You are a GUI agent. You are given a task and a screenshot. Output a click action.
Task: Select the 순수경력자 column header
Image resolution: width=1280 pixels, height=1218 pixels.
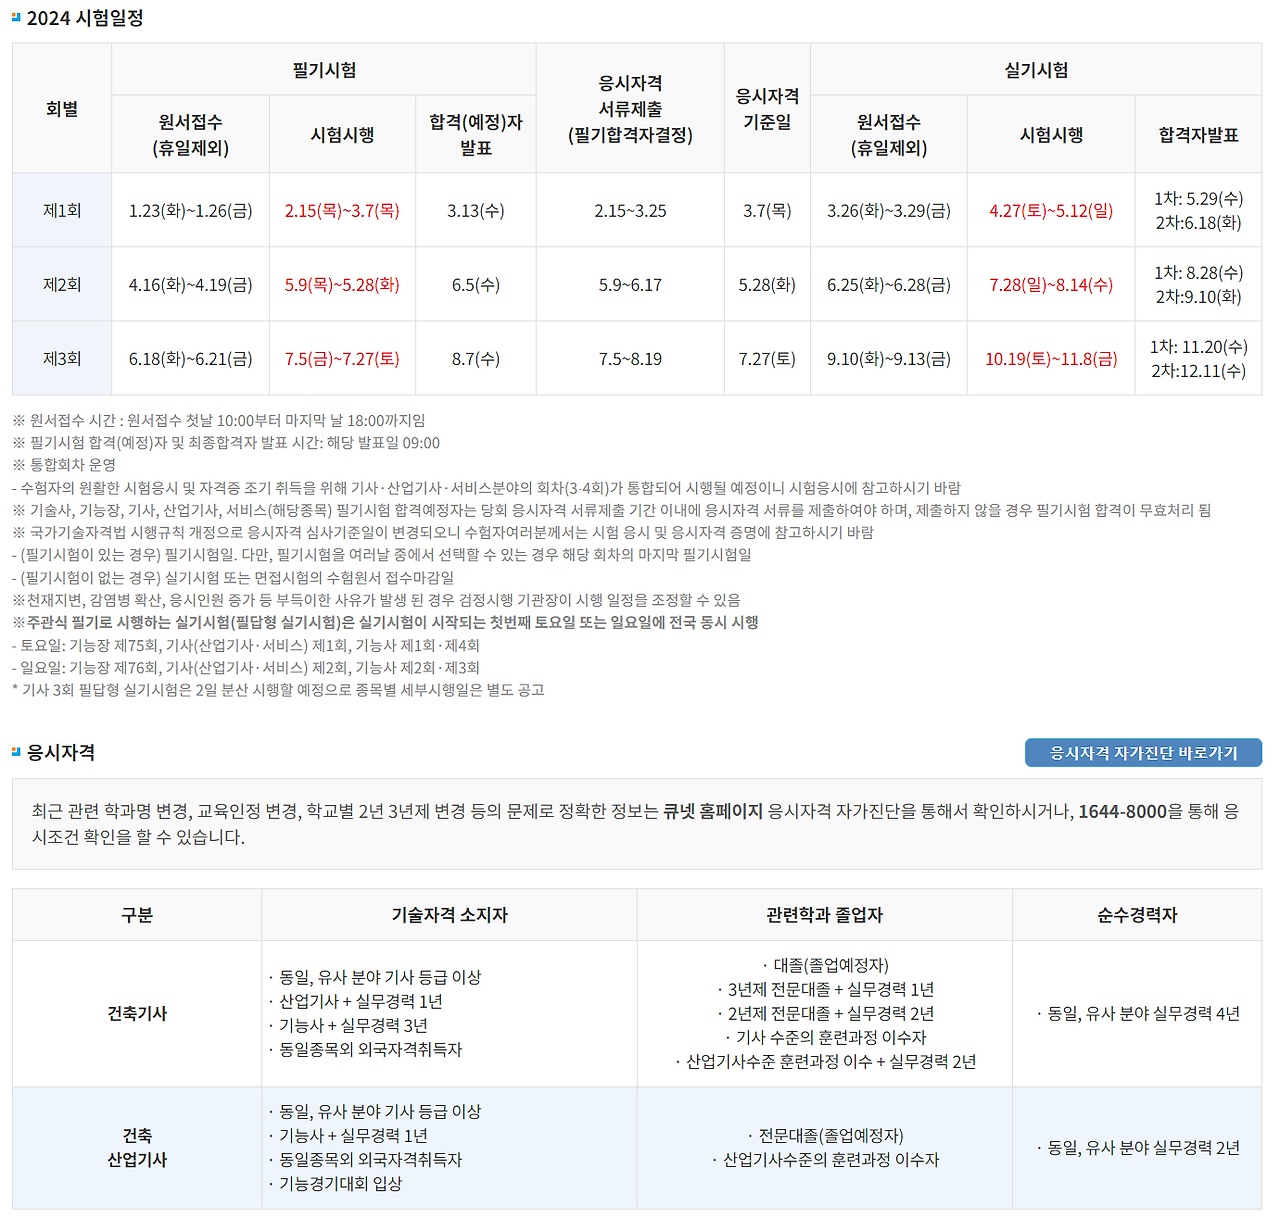pos(1137,914)
